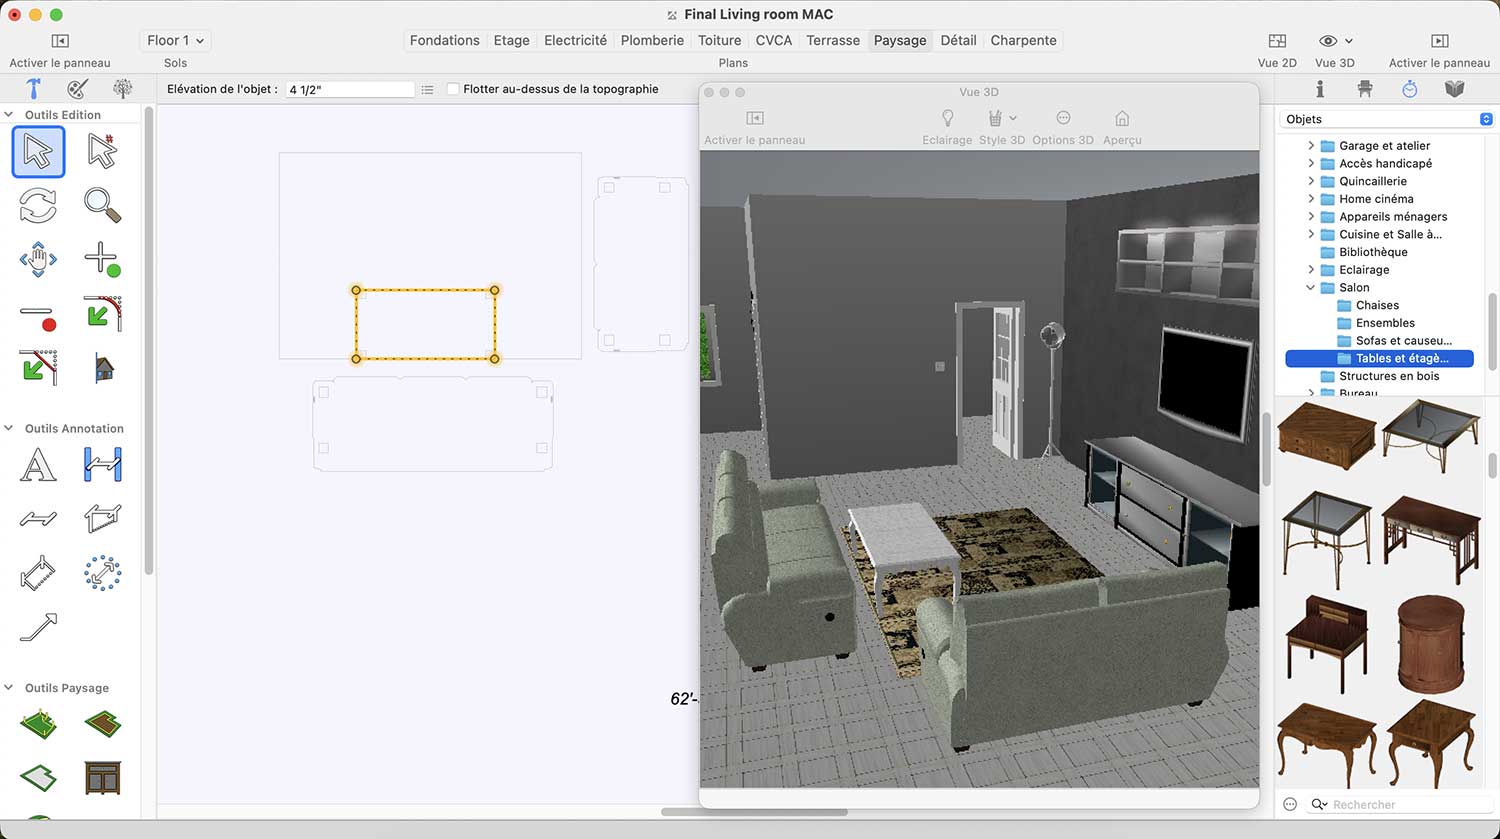Switch to the Charpente plan tab
Viewport: 1500px width, 839px height.
click(x=1023, y=40)
